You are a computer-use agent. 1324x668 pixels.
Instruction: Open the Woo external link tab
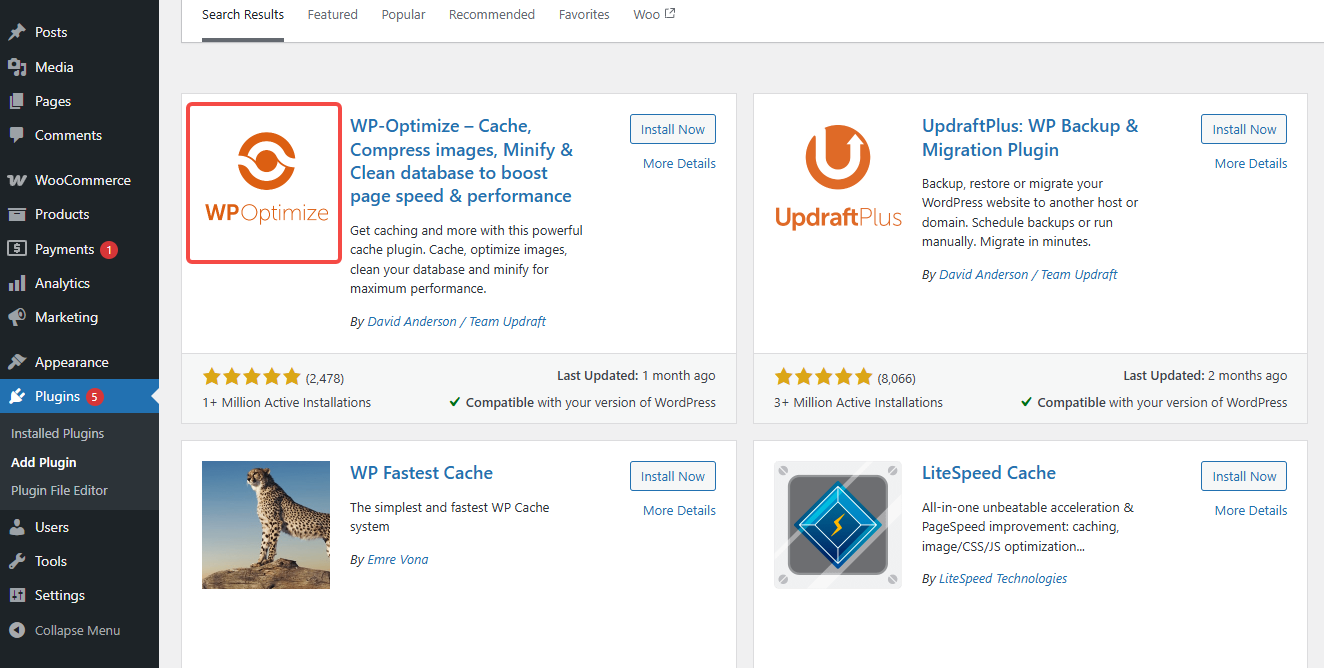pos(654,15)
